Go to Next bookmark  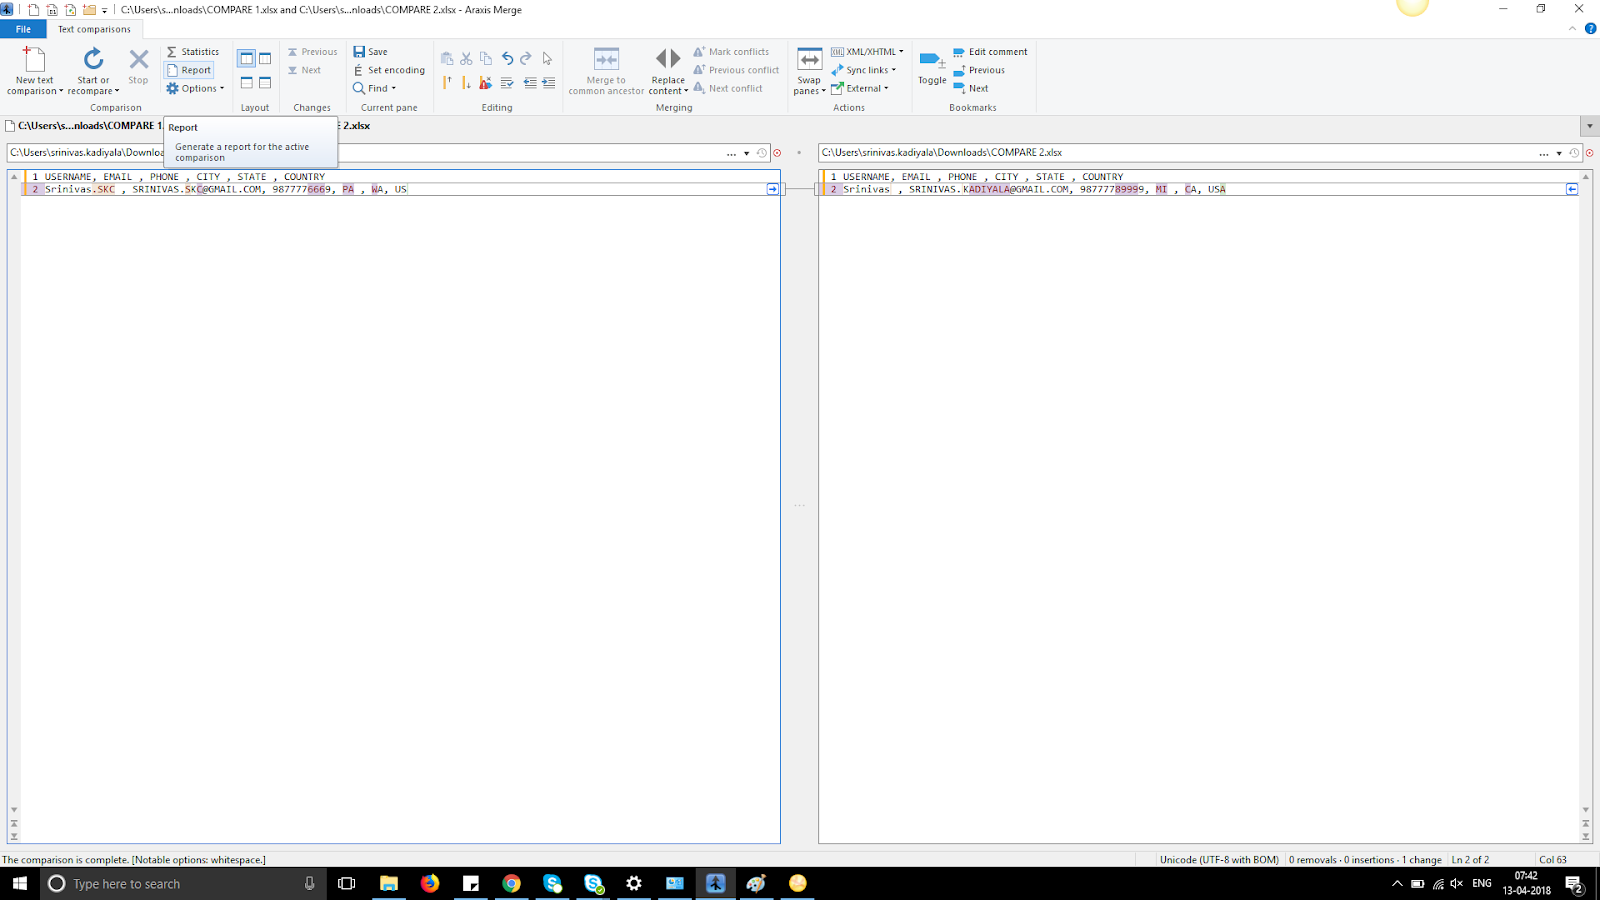(971, 88)
